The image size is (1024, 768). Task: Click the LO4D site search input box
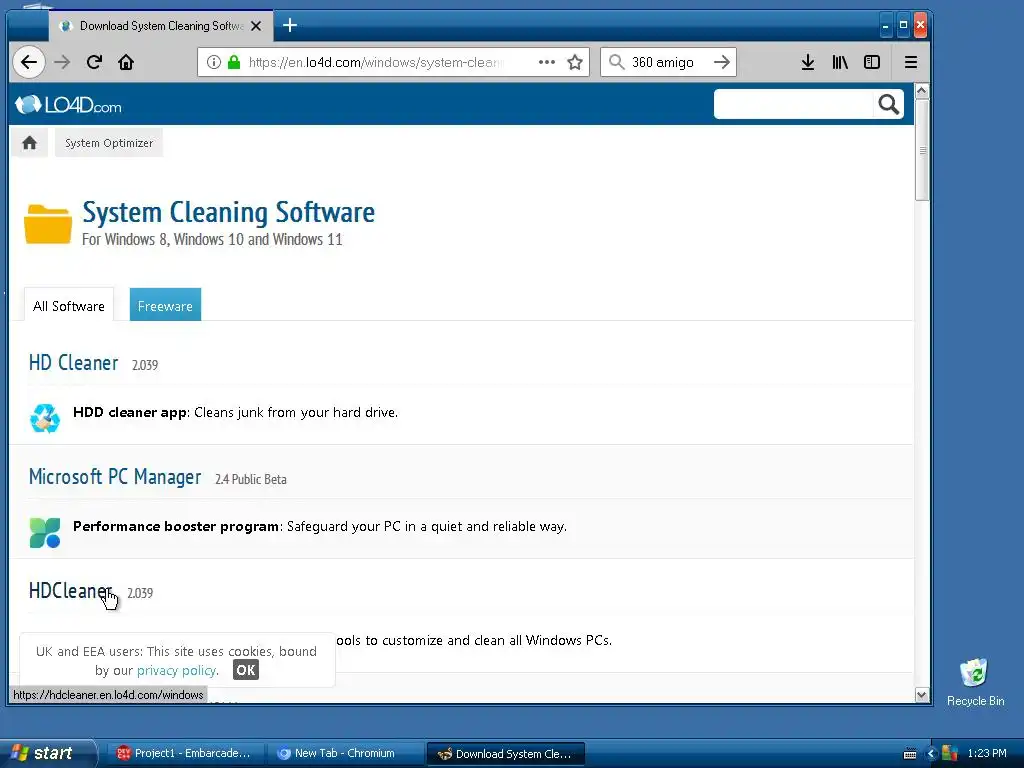pyautogui.click(x=793, y=104)
